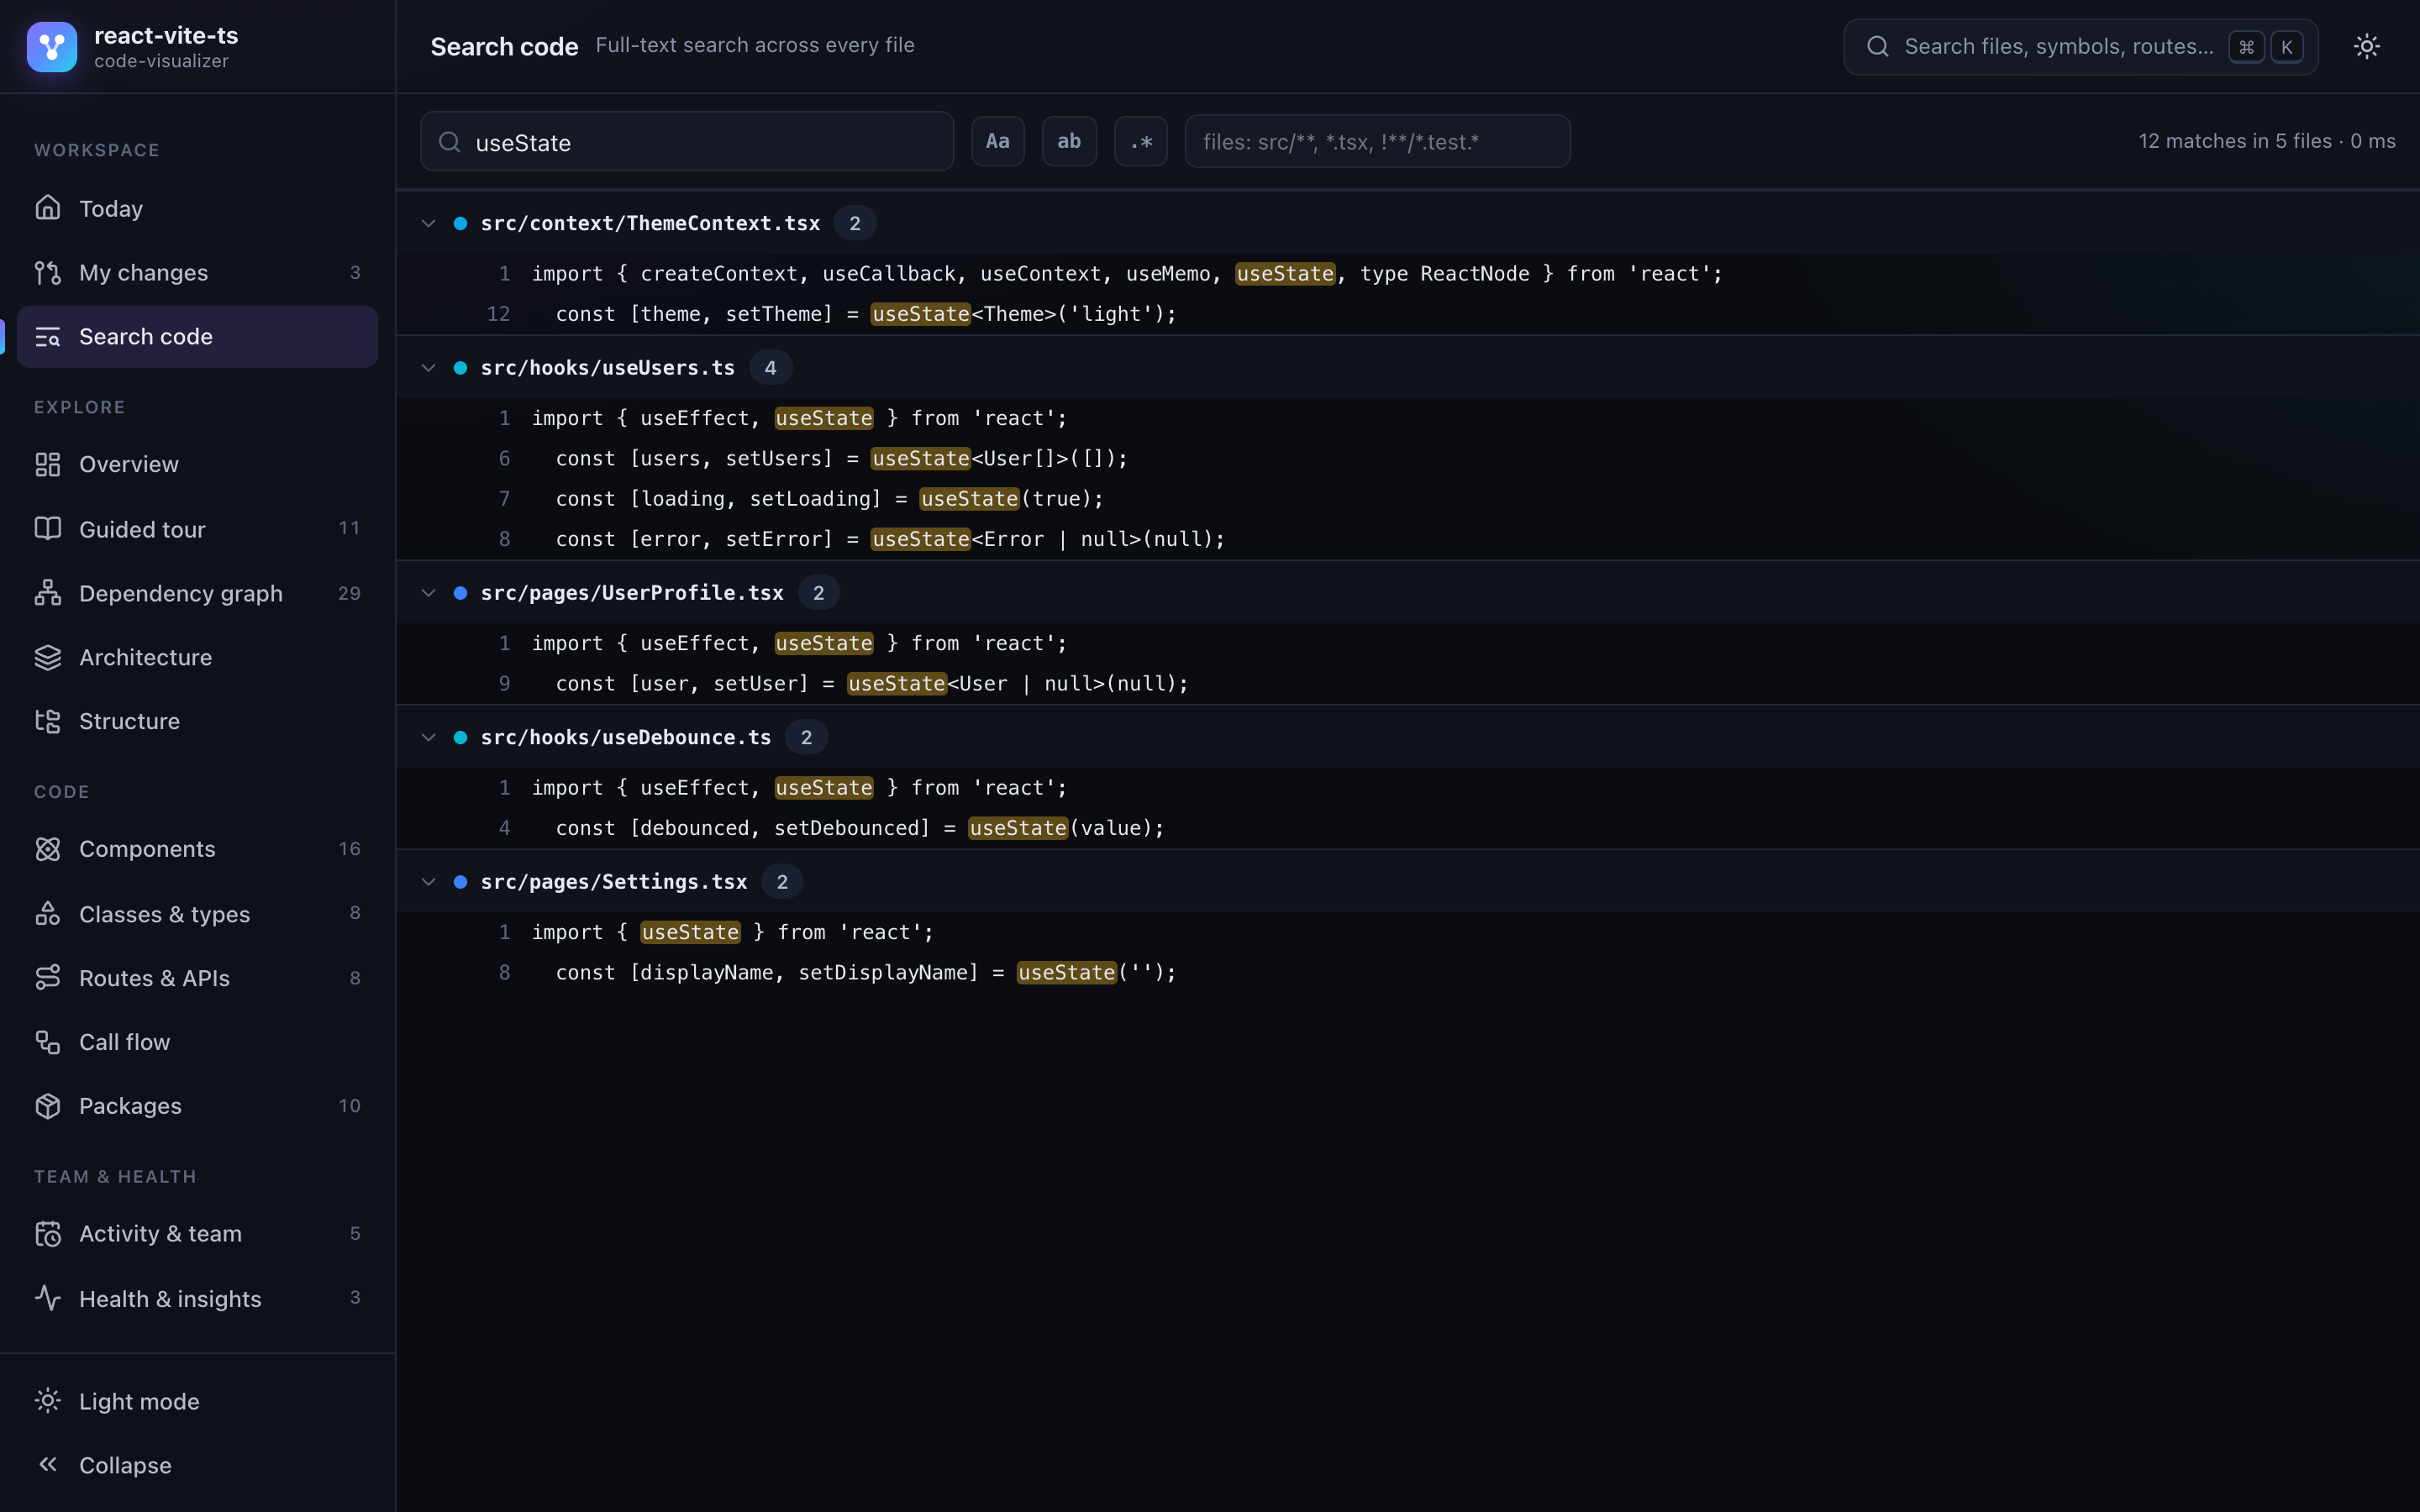The image size is (2420, 1512).
Task: Open line 8 setError useState match
Action: point(1408,539)
